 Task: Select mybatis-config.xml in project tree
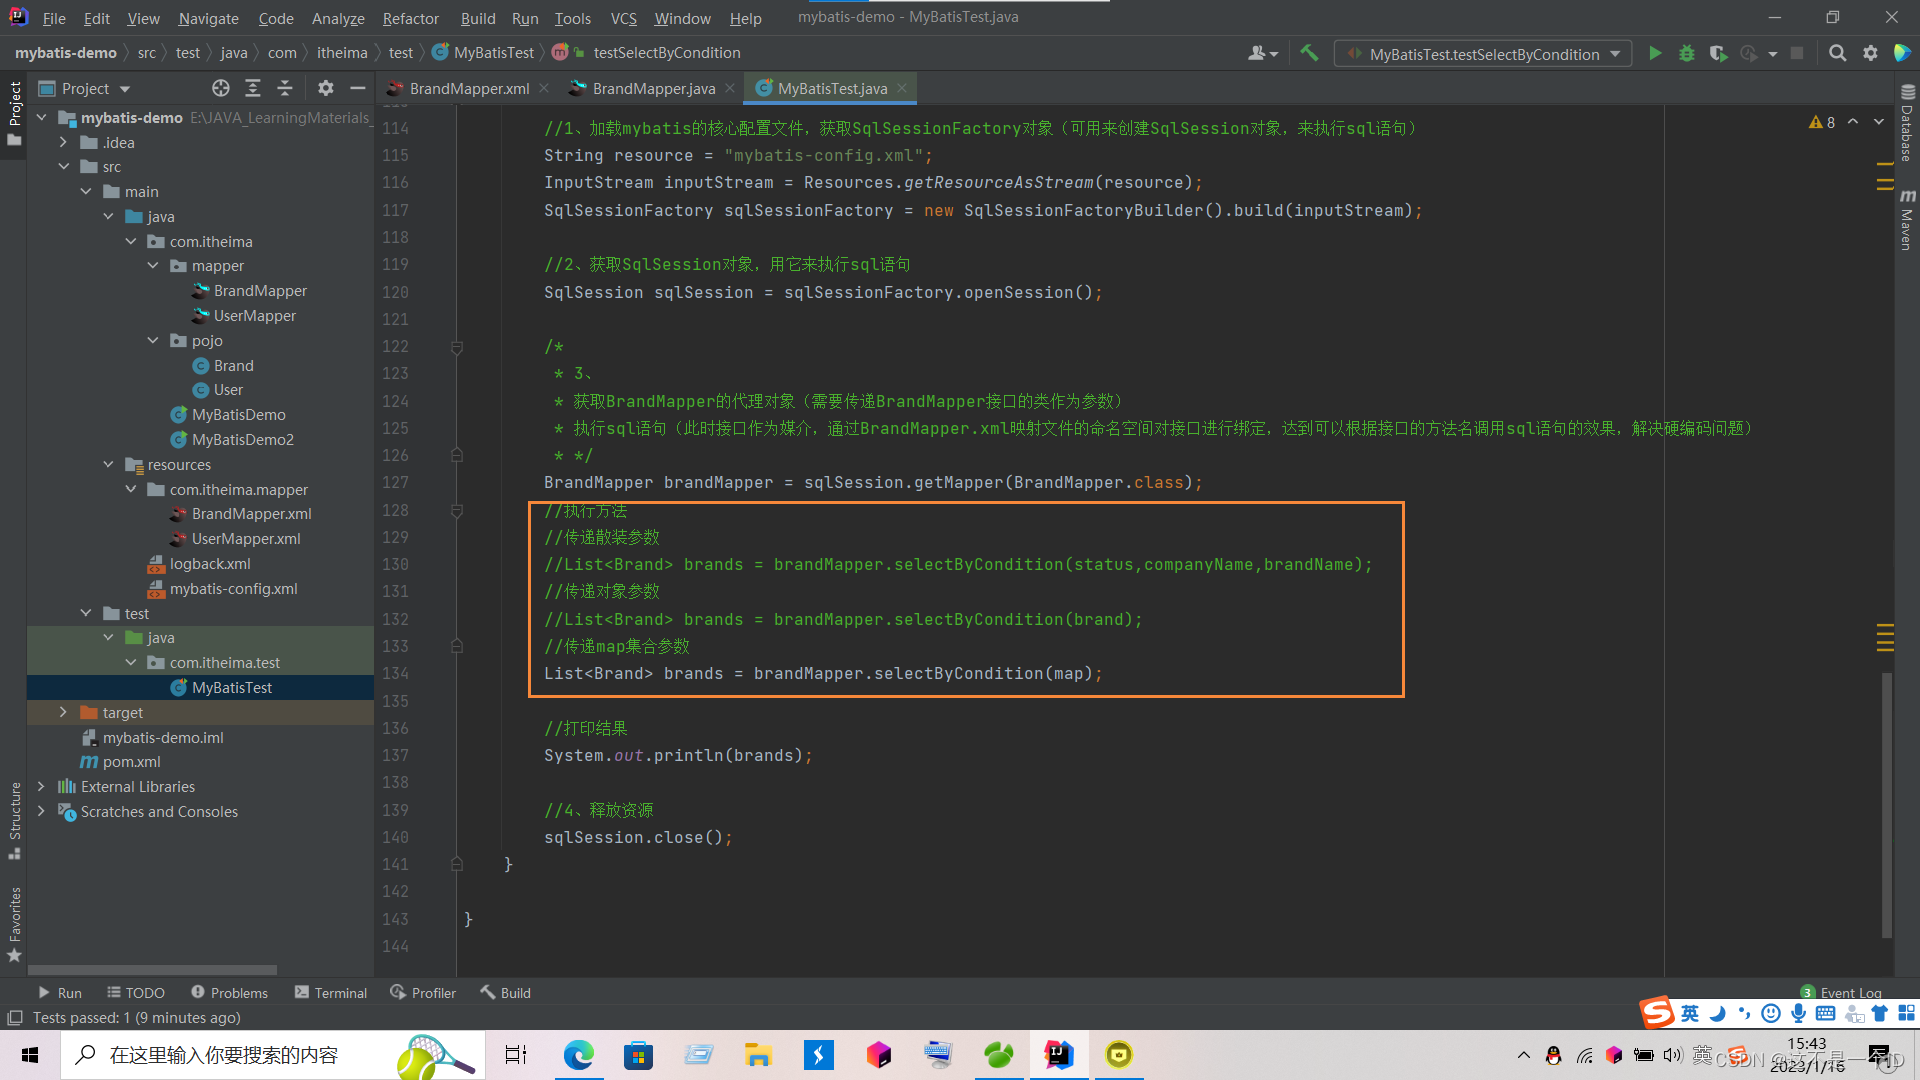(x=233, y=589)
